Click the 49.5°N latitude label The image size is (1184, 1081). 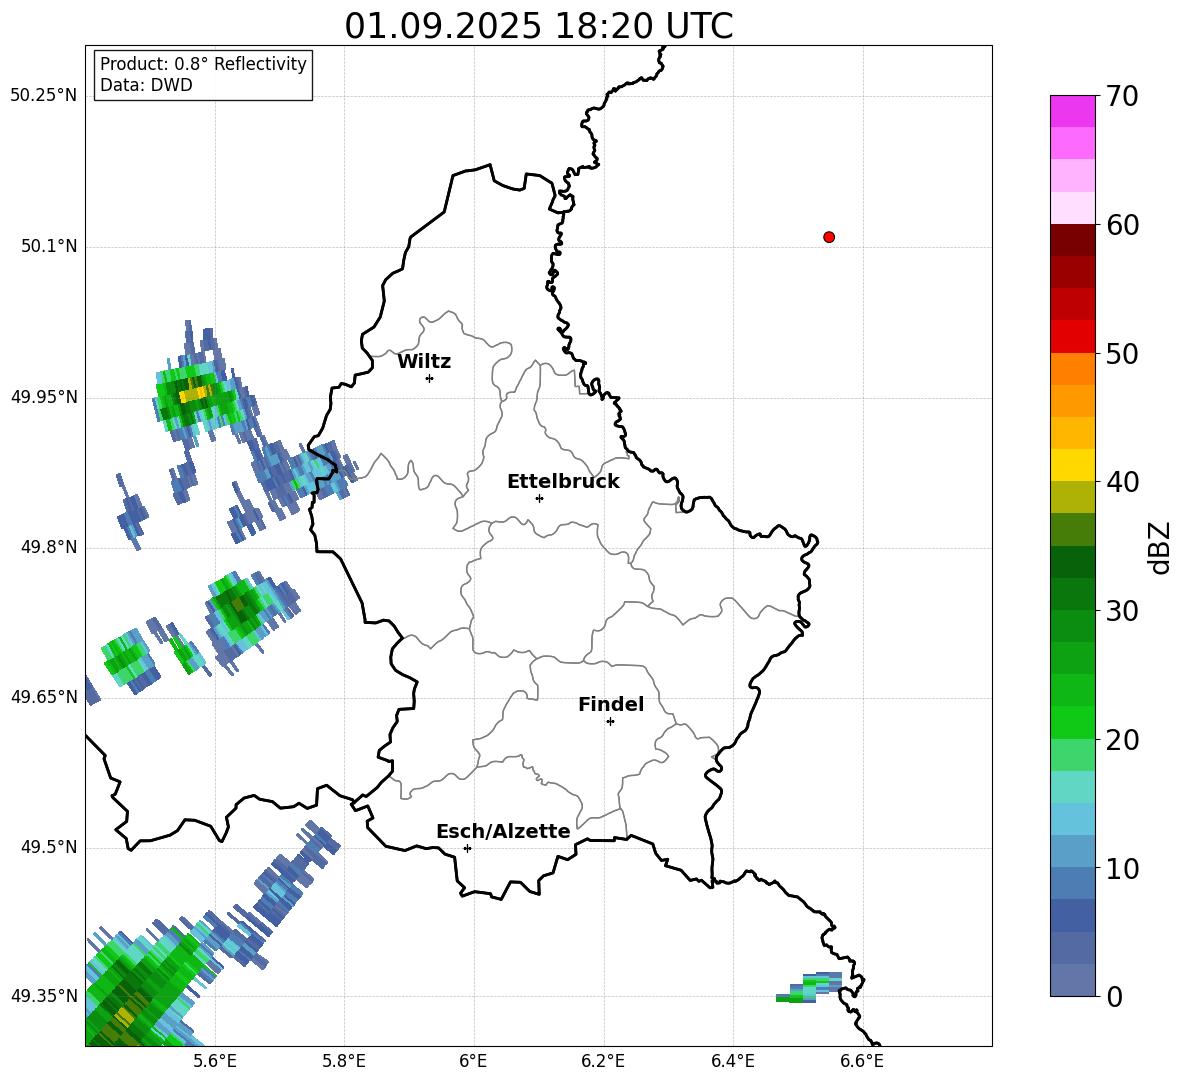50,847
